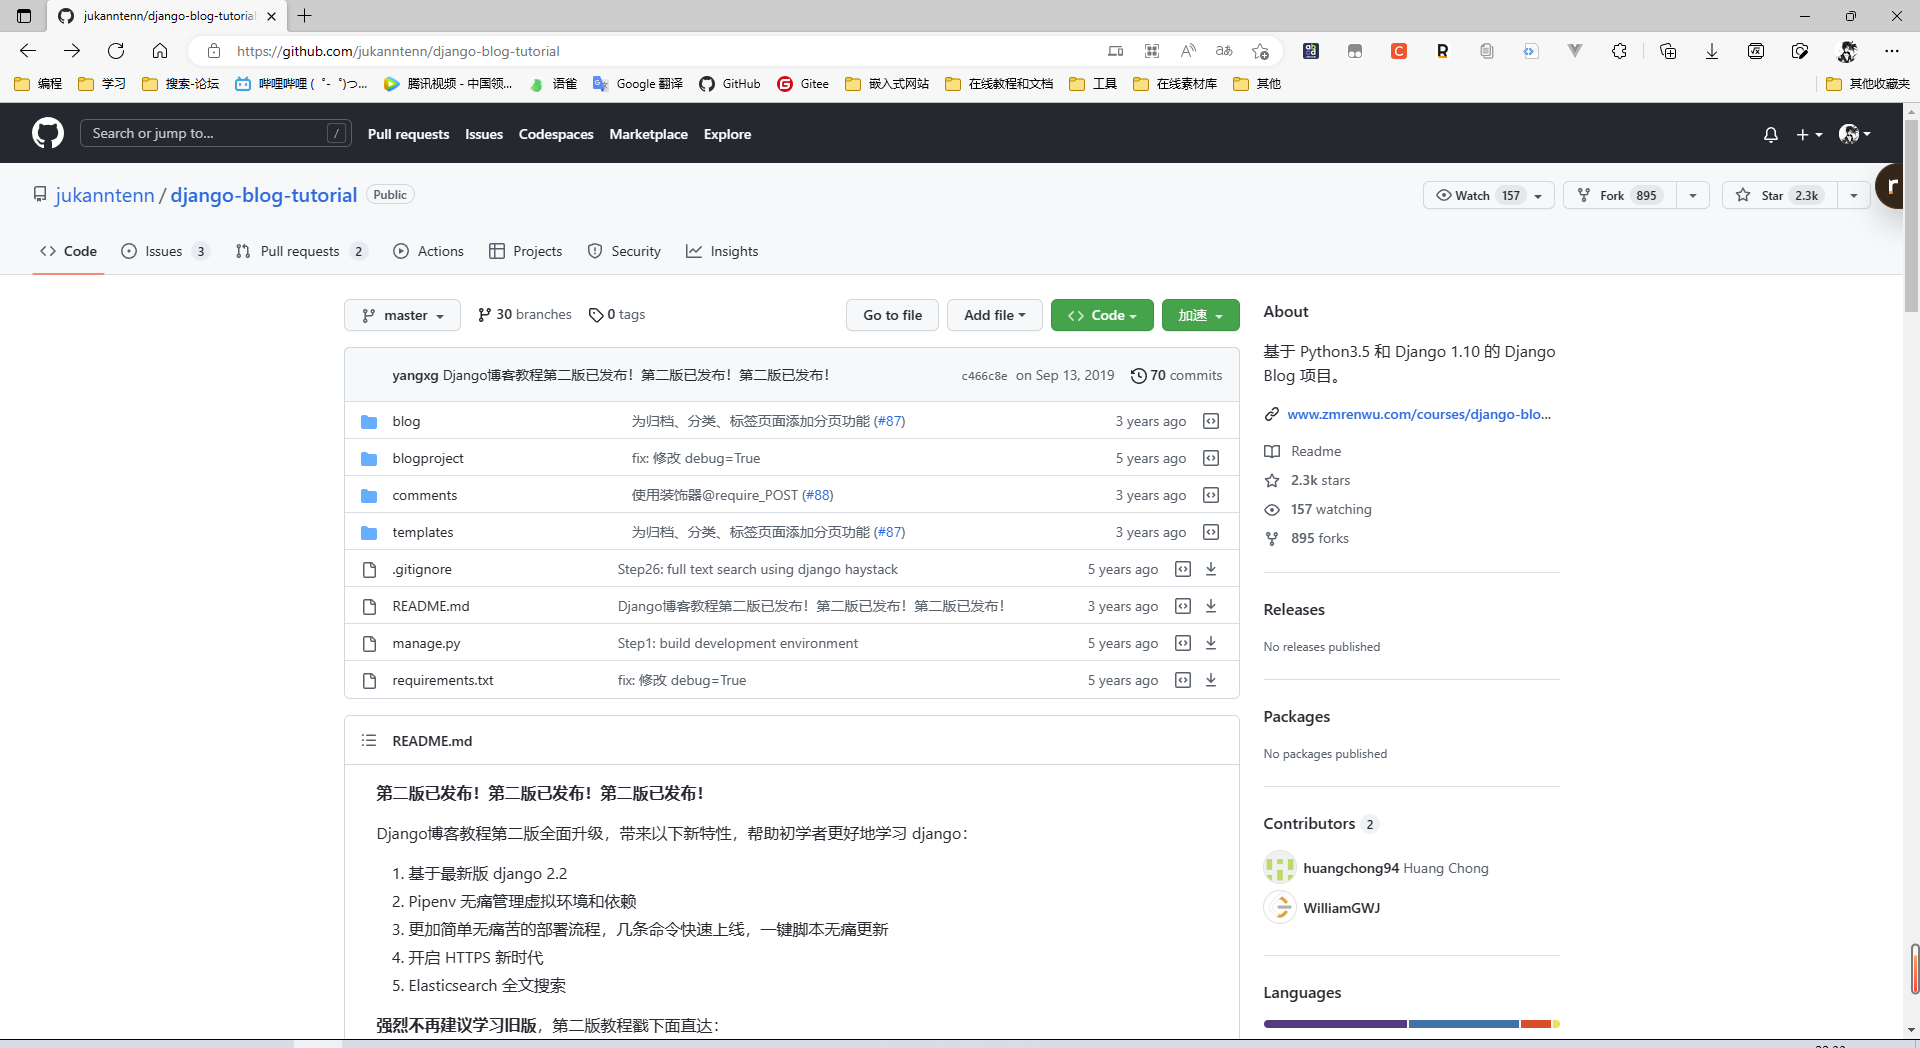Expand the Watch options caret
1920x1048 pixels.
tap(1539, 196)
